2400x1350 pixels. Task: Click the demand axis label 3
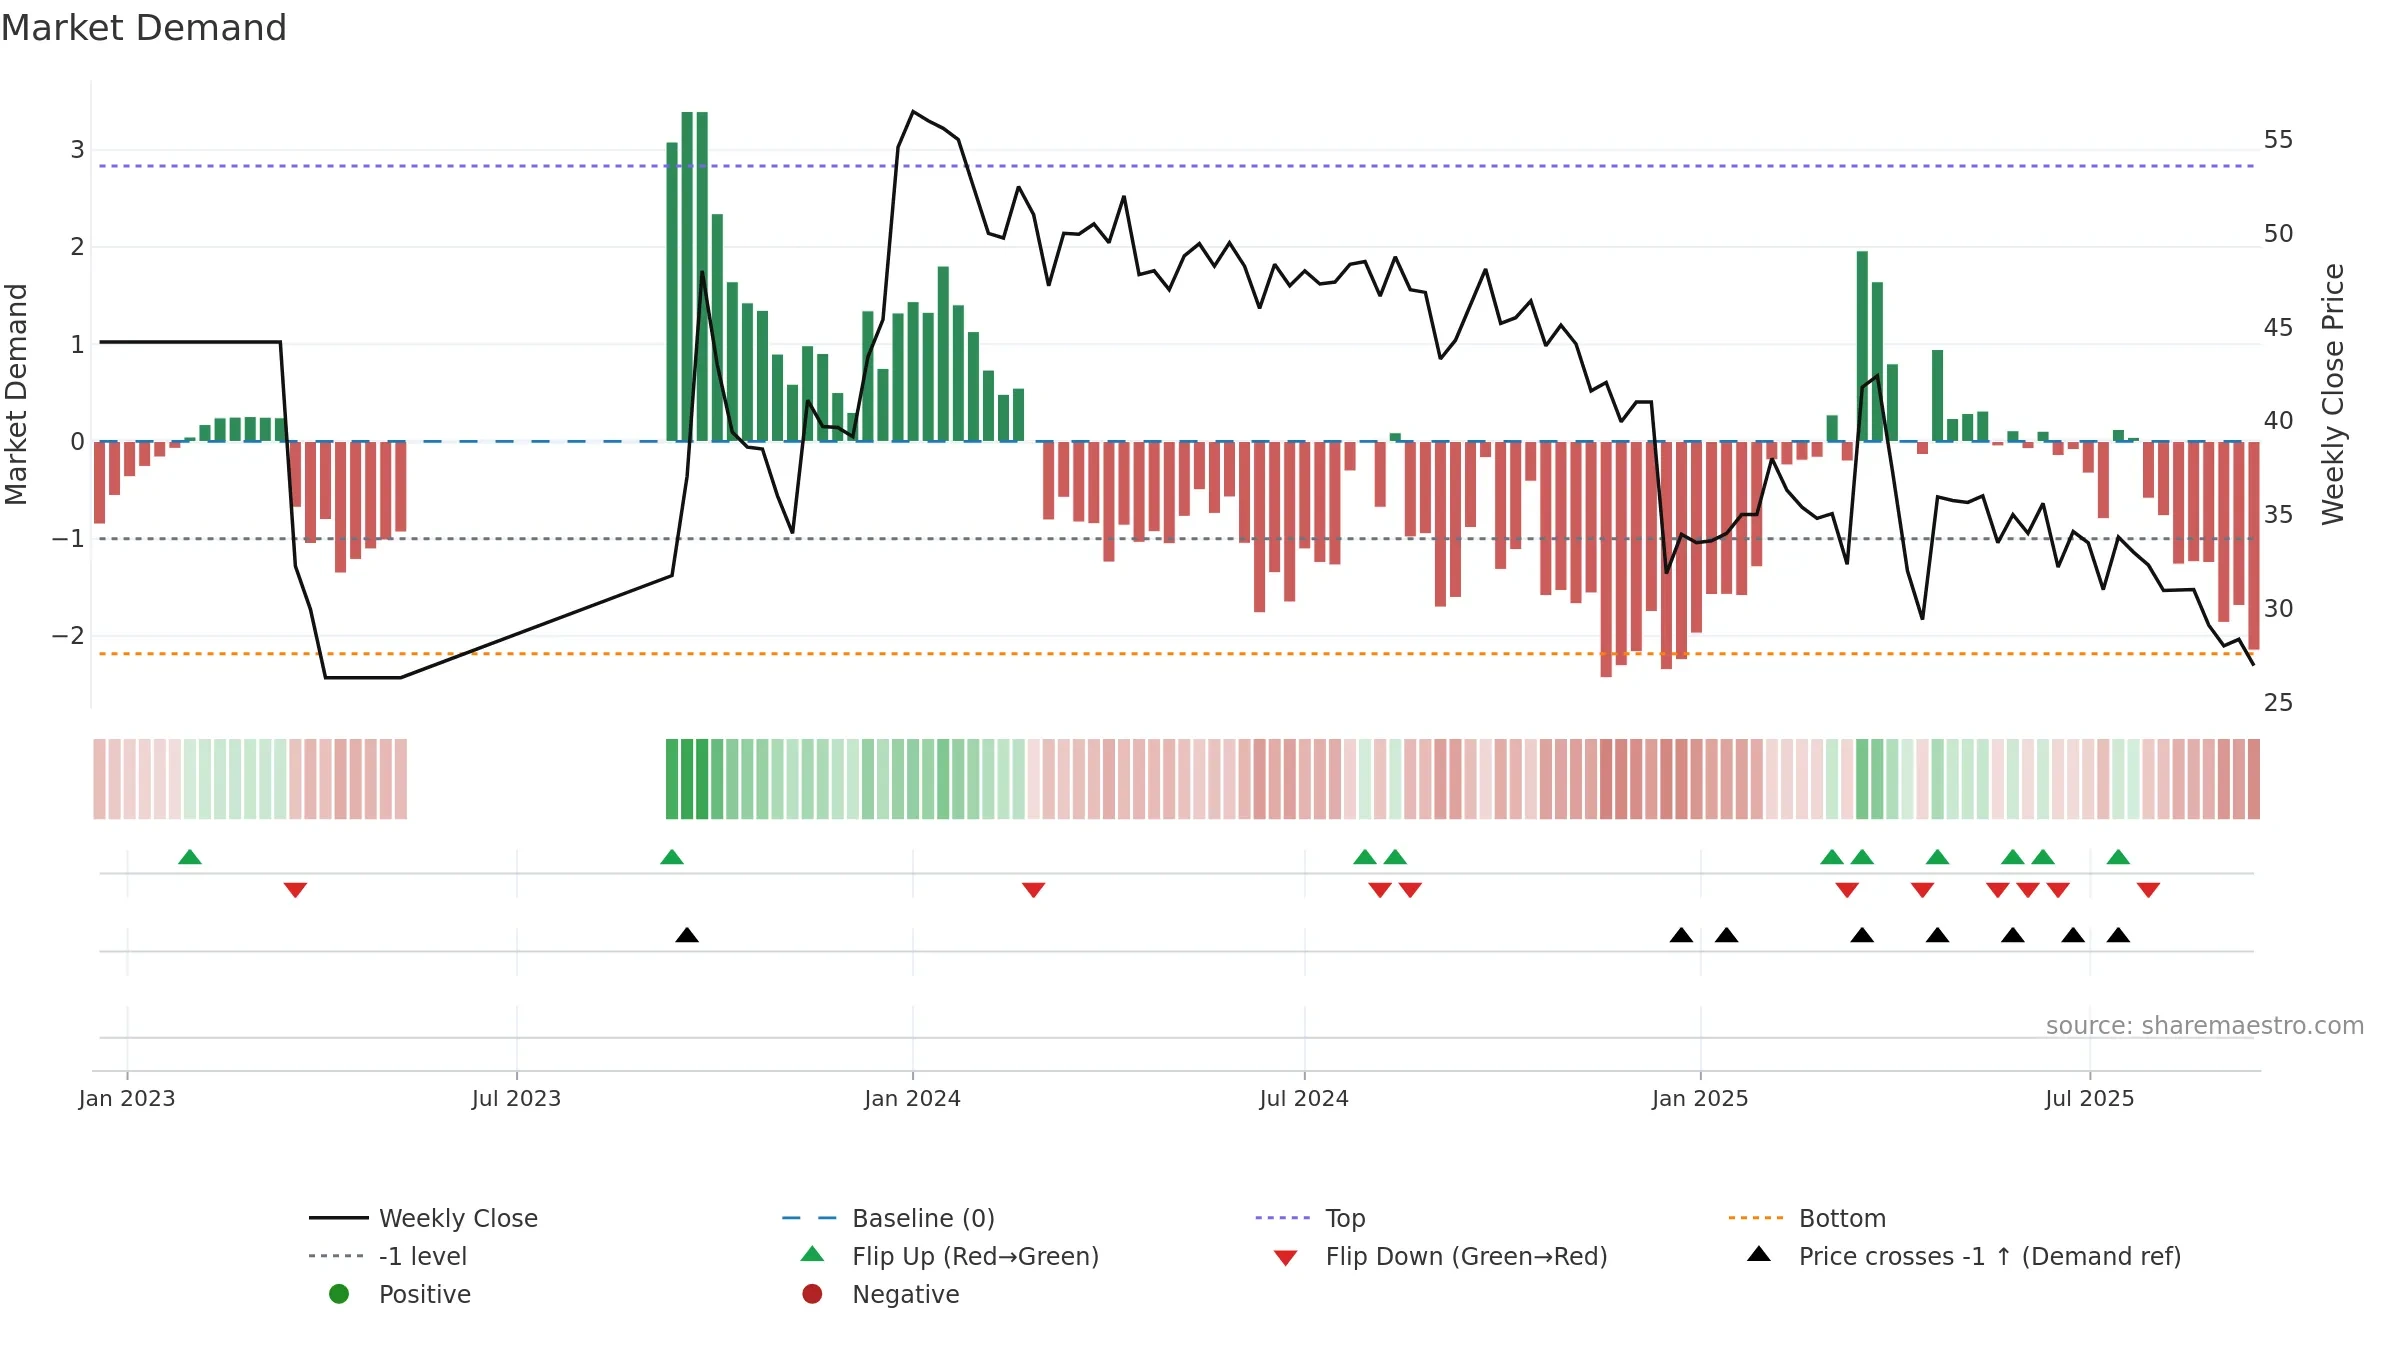click(x=77, y=150)
